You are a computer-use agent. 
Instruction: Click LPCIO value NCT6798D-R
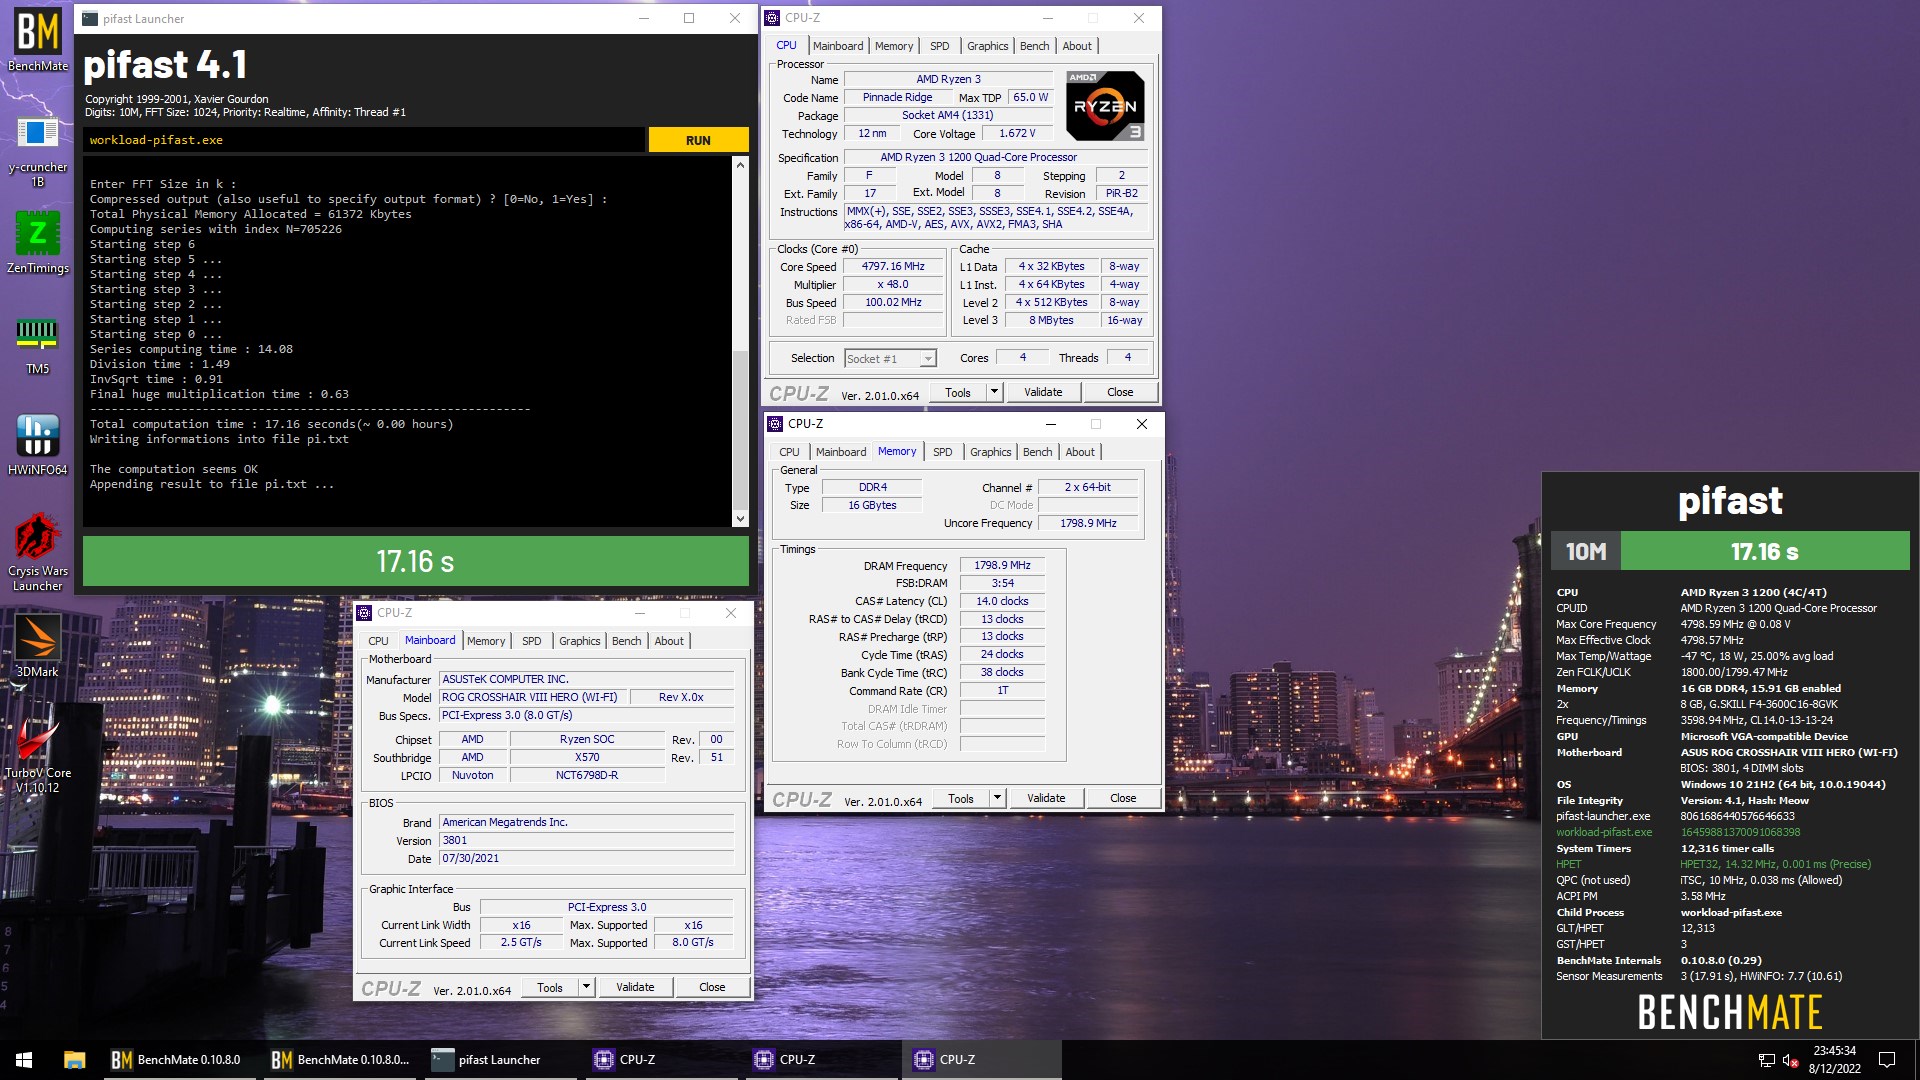click(587, 776)
